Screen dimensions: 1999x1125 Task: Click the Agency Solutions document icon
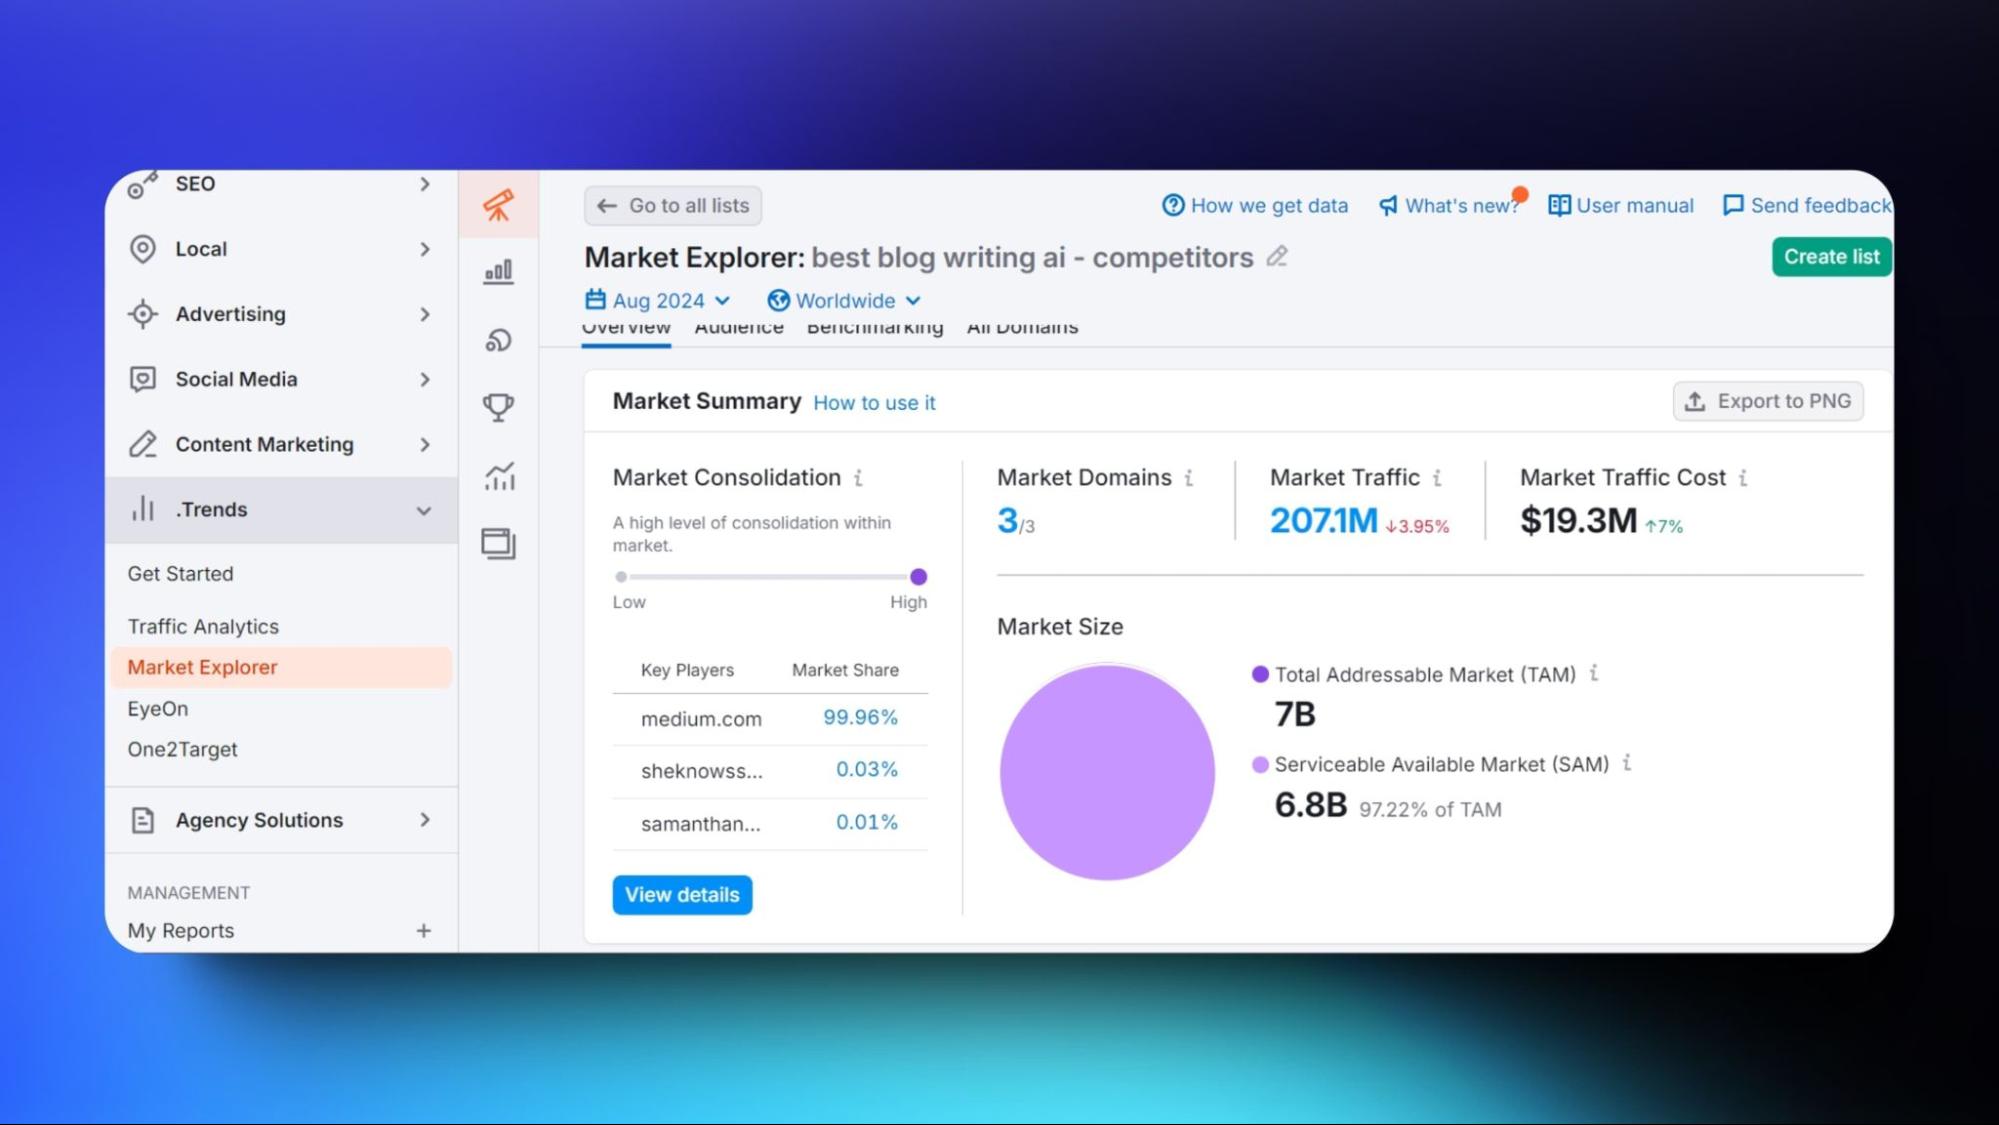coord(143,820)
